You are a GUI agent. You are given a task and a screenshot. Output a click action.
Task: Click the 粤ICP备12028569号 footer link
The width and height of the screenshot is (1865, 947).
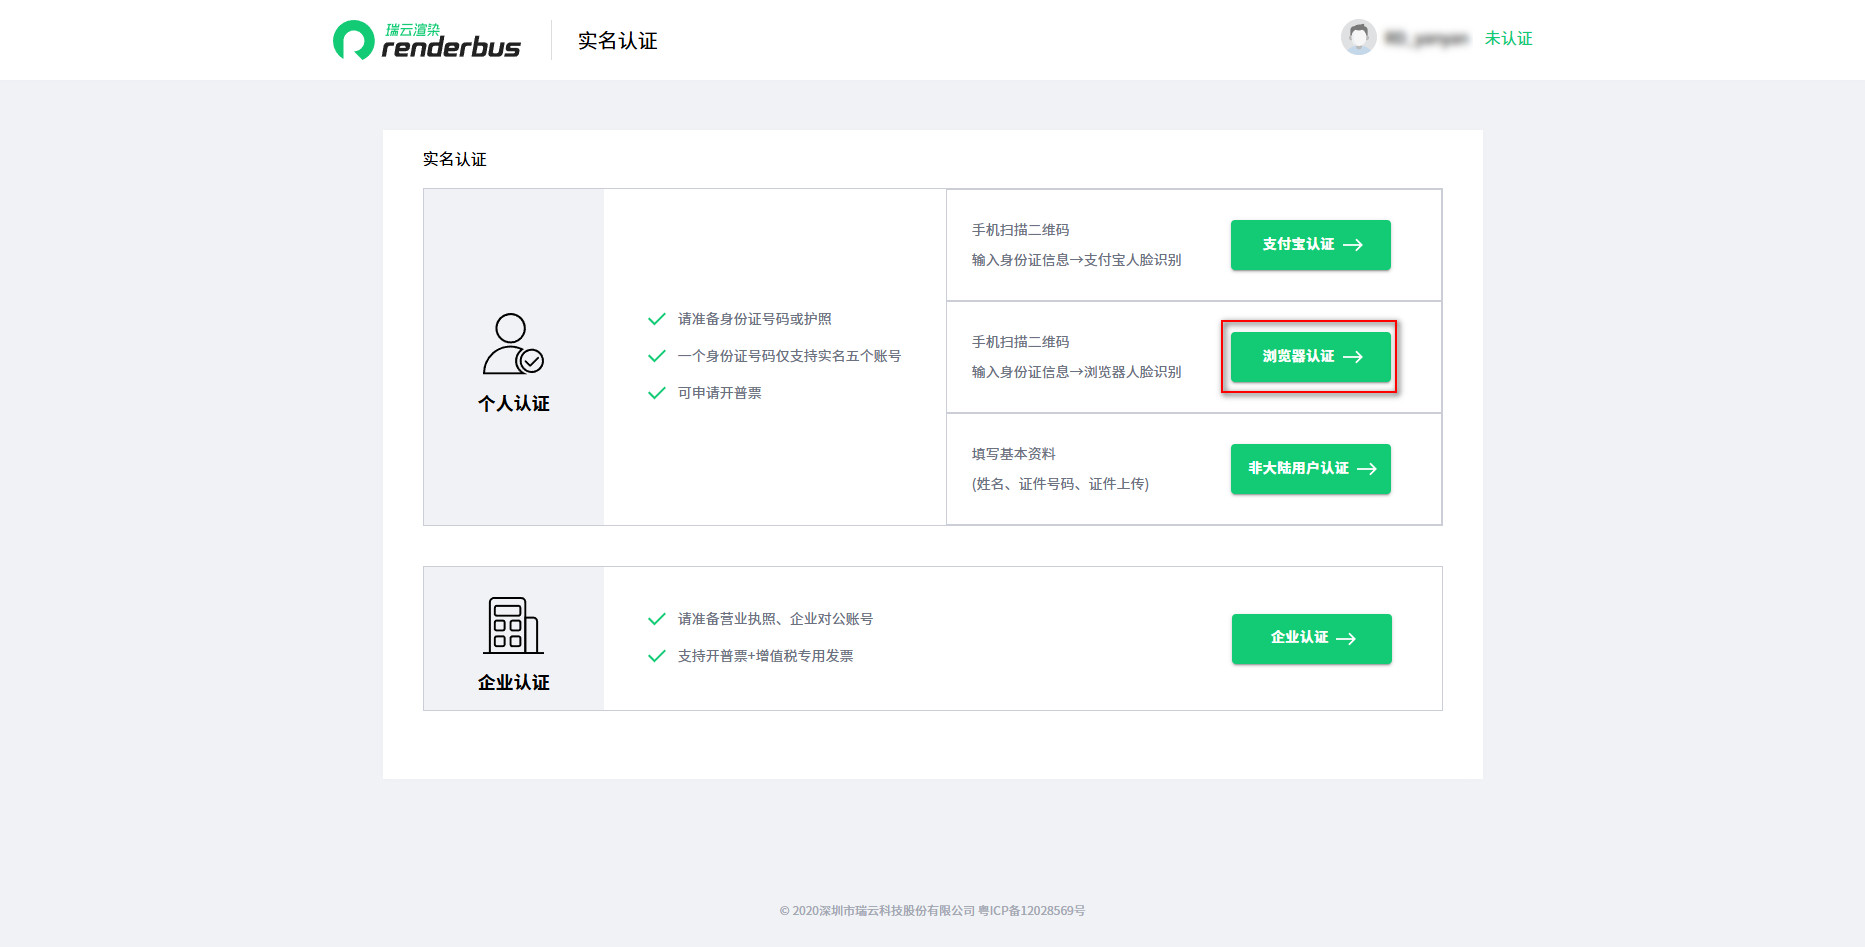point(1032,911)
